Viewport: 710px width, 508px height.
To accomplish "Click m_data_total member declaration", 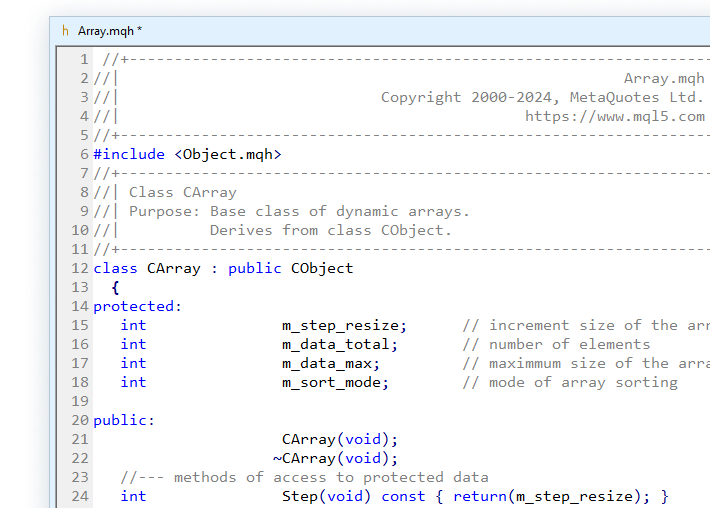I will [x=340, y=345].
